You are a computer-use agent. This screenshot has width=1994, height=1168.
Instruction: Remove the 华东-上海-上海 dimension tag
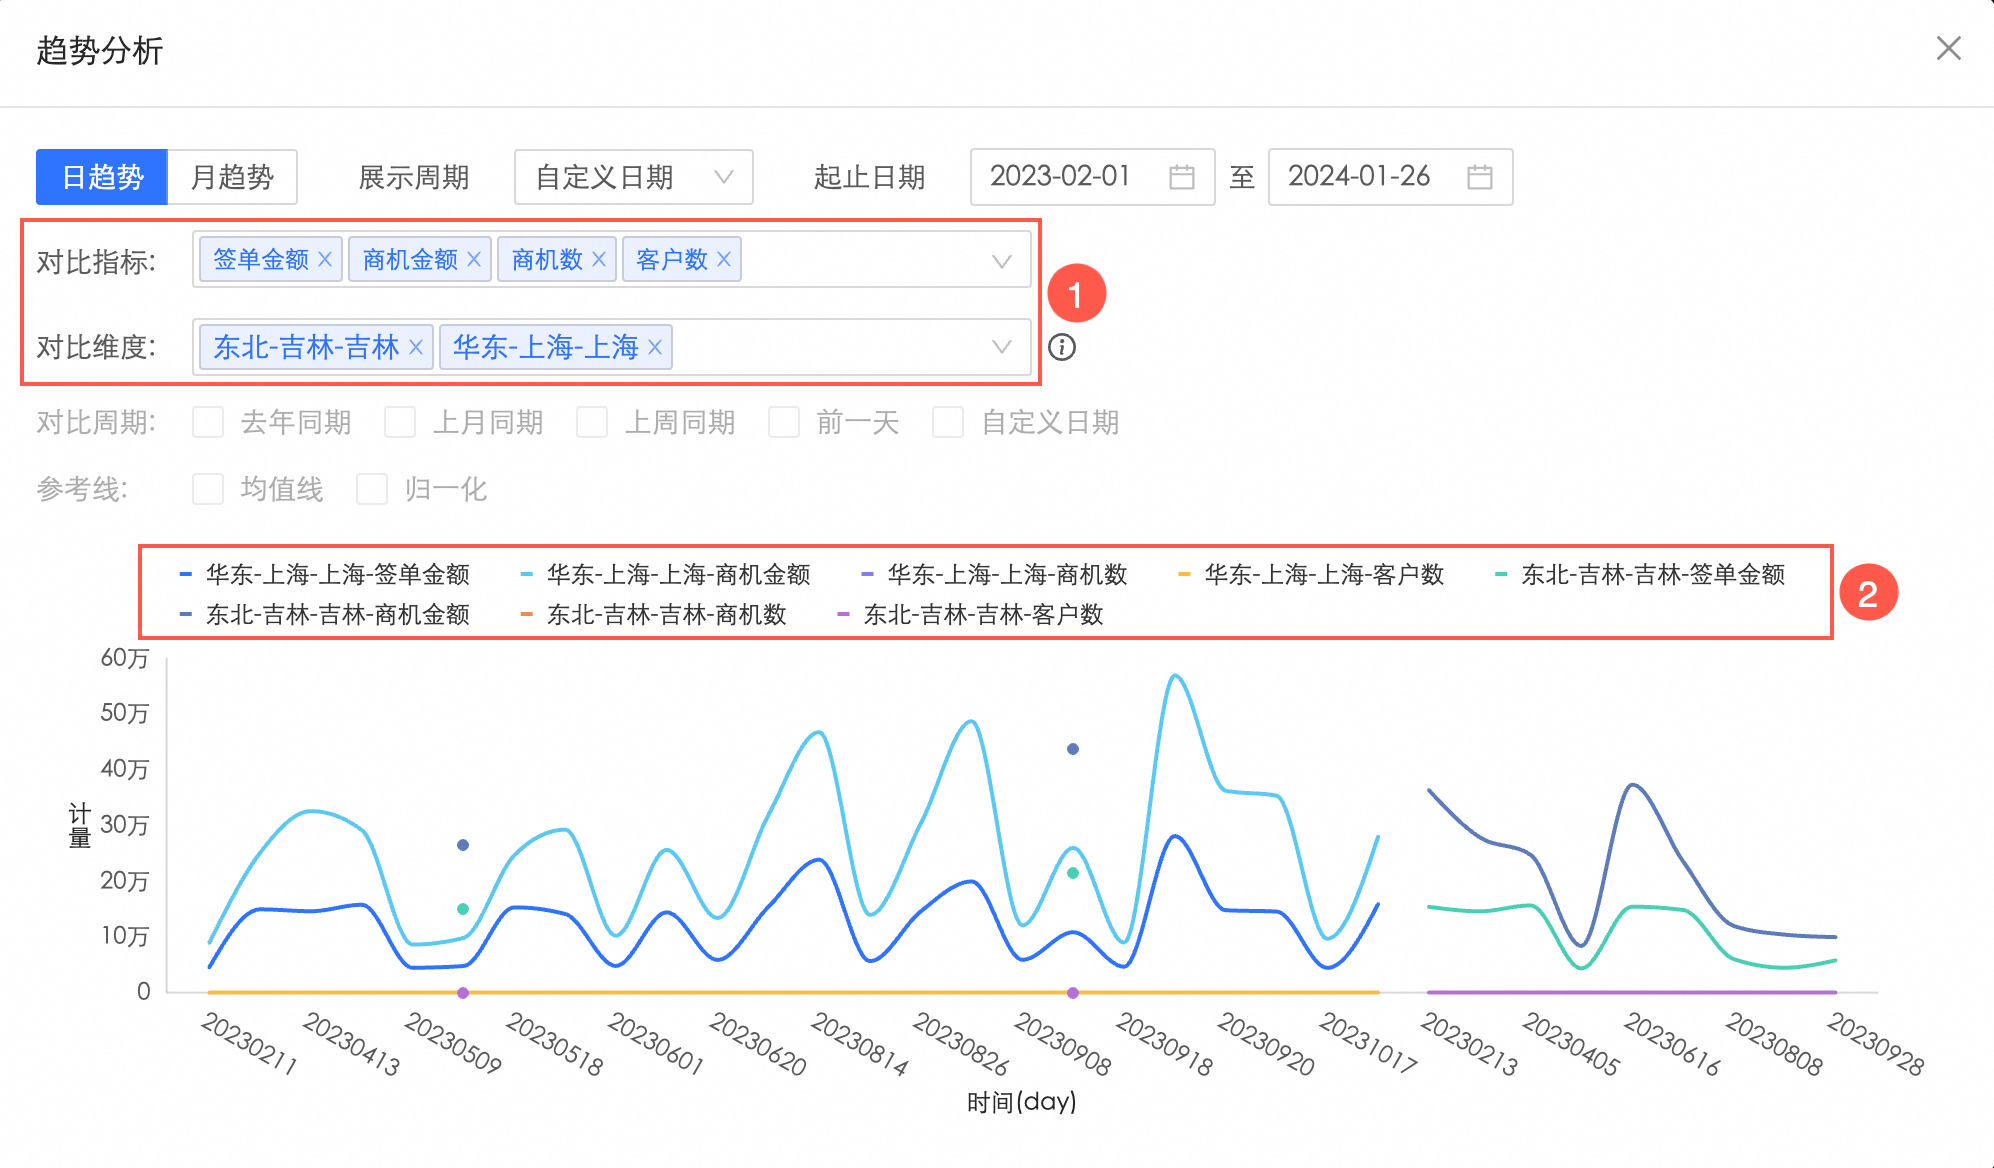point(655,347)
